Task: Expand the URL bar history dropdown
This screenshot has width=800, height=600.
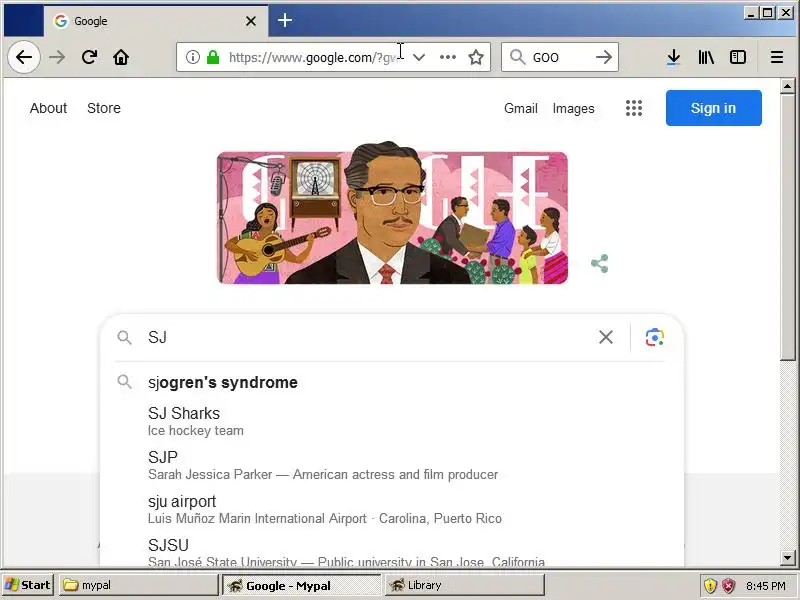Action: click(419, 57)
